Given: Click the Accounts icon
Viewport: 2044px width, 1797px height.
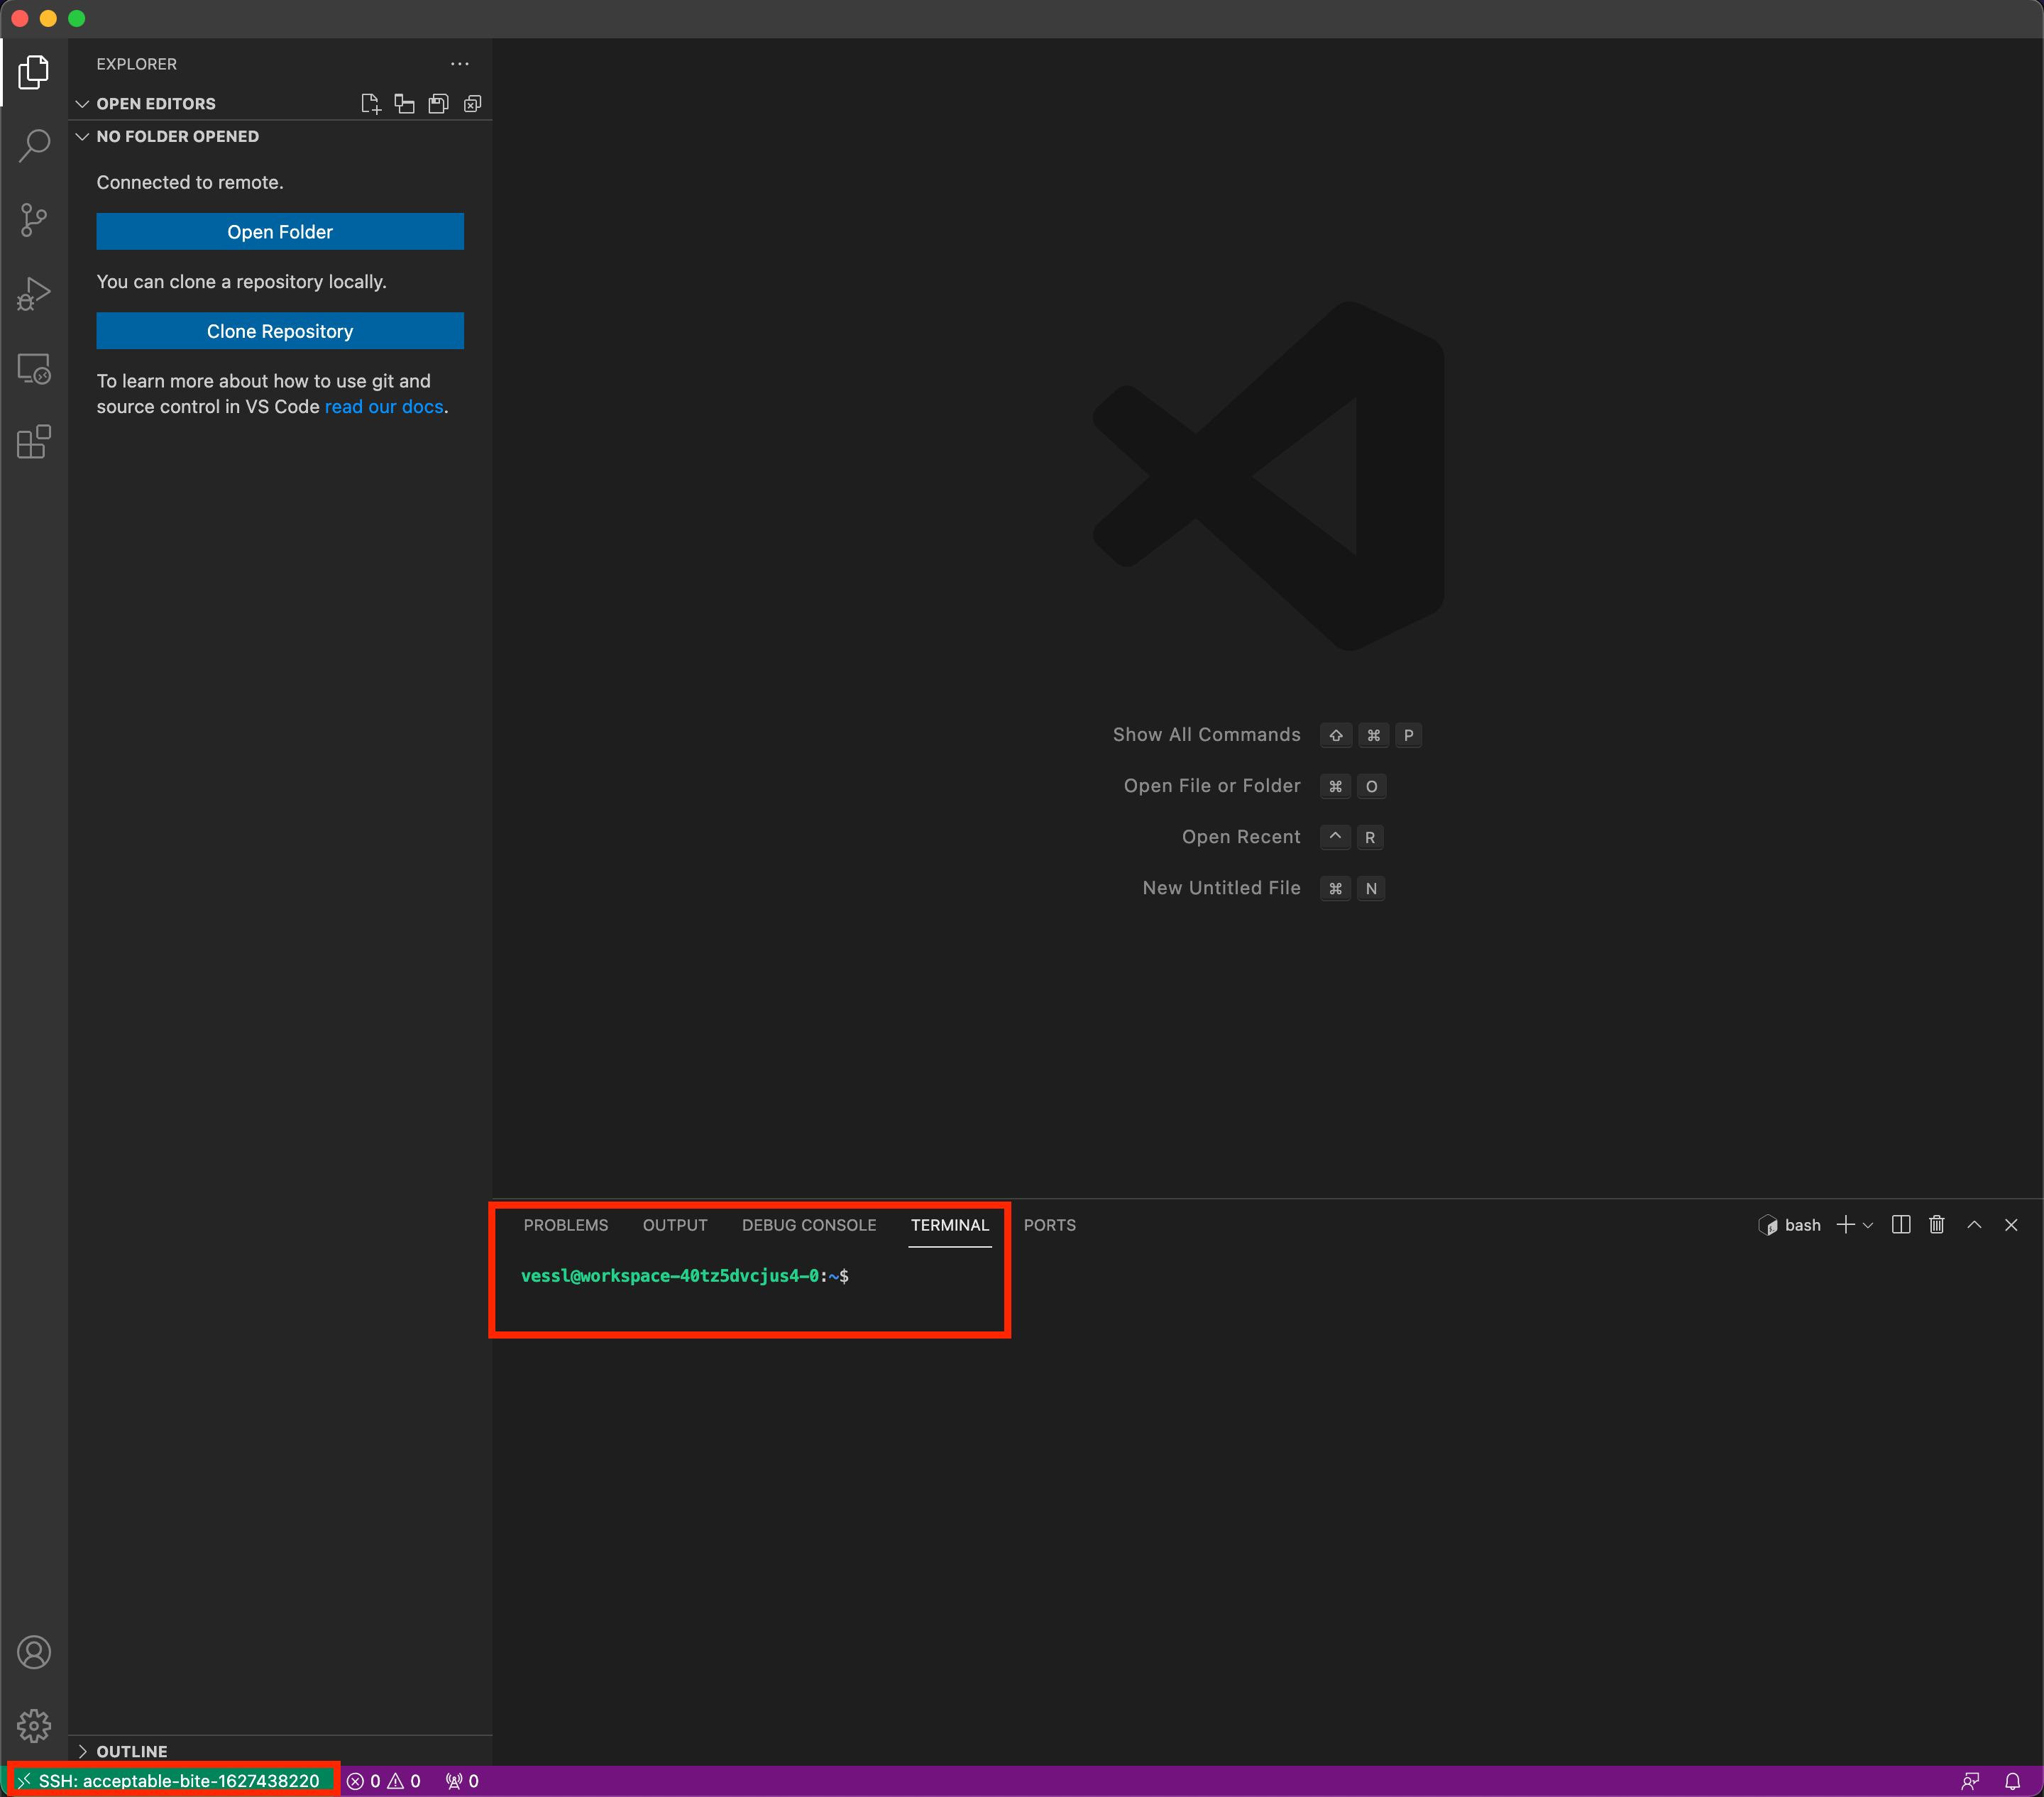Looking at the screenshot, I should click(x=34, y=1651).
